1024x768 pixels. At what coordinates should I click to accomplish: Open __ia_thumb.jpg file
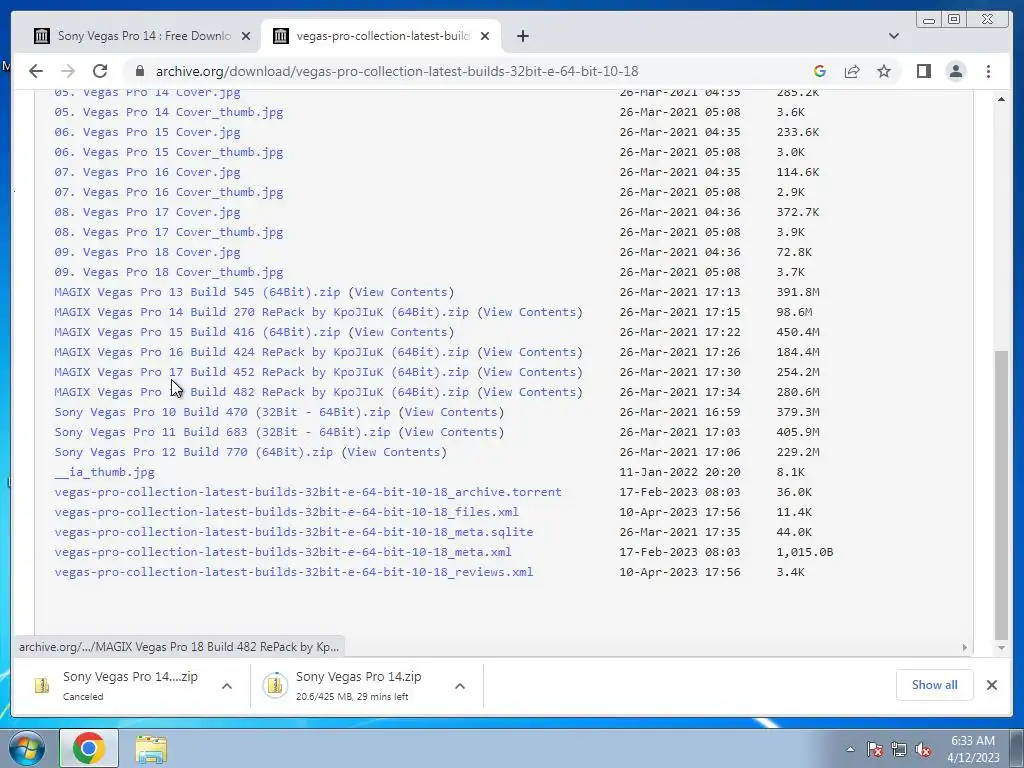pos(104,472)
